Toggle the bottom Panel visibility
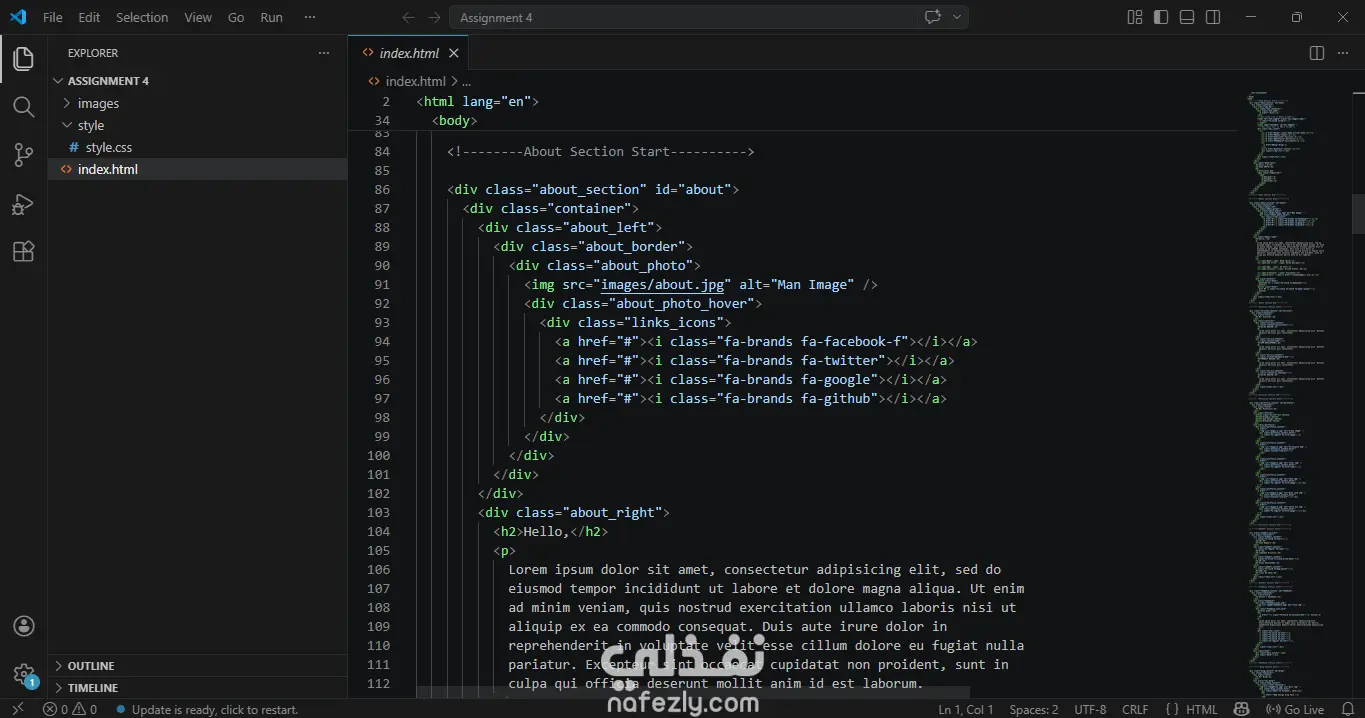 click(1187, 17)
